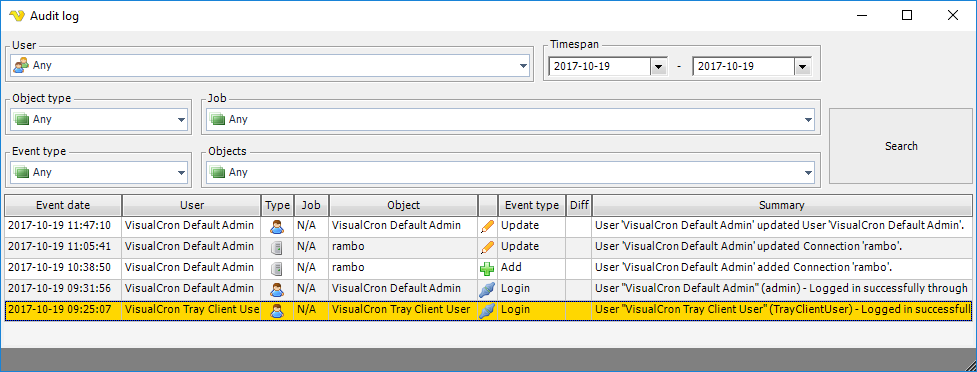Click the users icon in the User dropdown
This screenshot has width=977, height=372.
(21, 65)
